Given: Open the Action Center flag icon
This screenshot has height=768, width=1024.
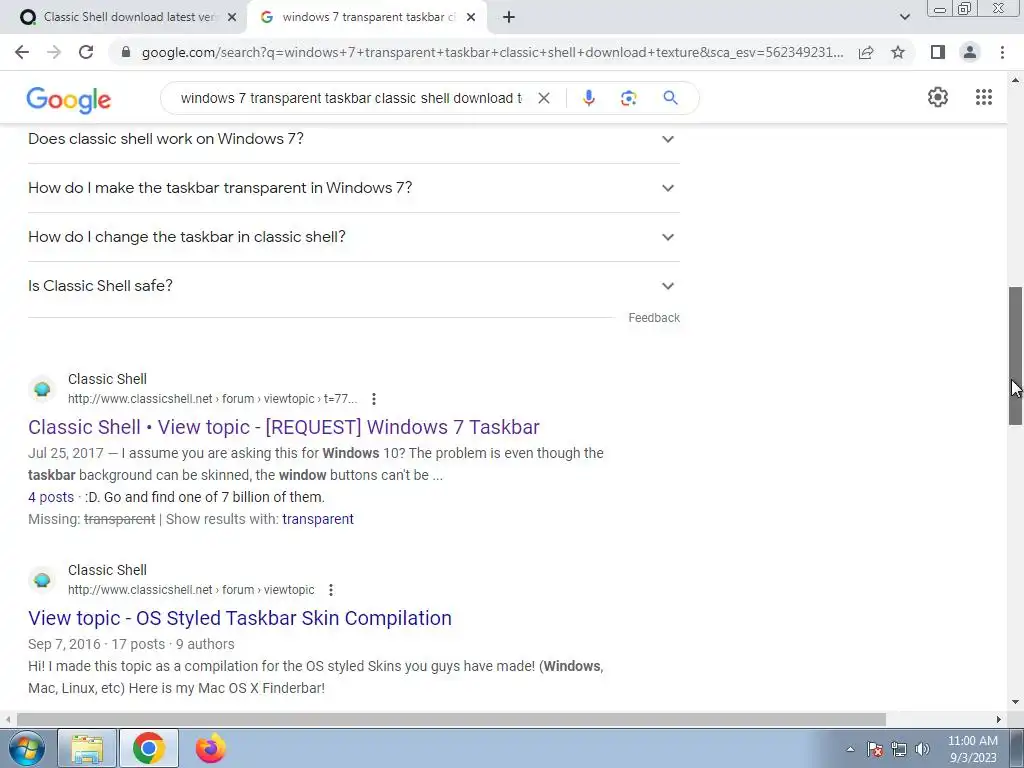Looking at the screenshot, I should click(874, 749).
